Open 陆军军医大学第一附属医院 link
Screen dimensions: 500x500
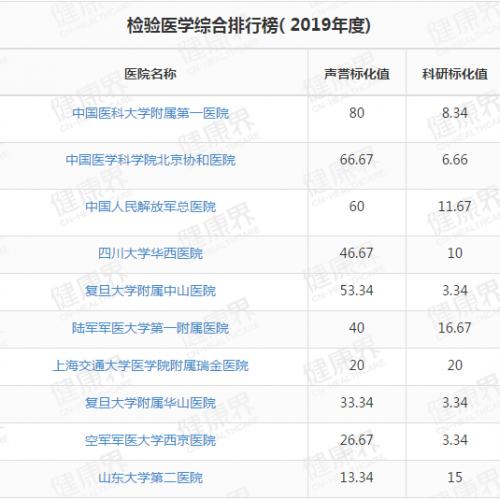tap(151, 328)
